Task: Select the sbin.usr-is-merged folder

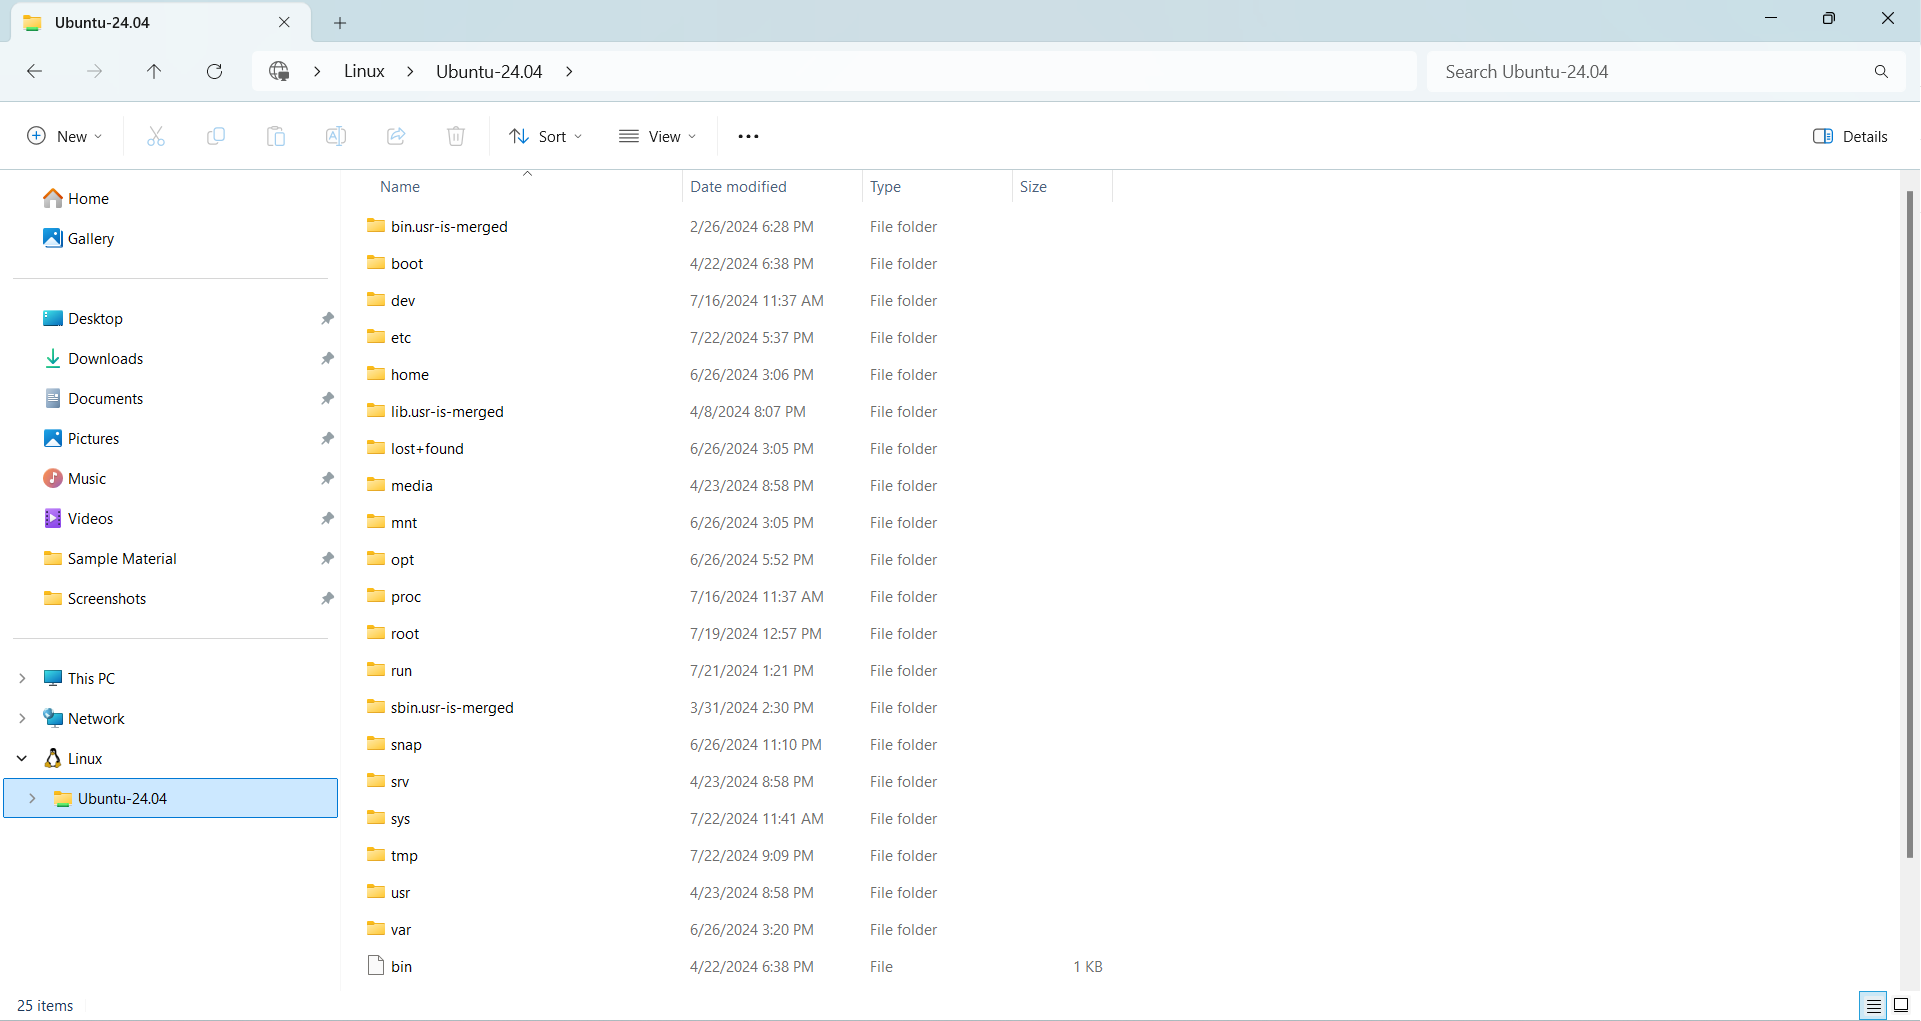Action: (x=441, y=708)
